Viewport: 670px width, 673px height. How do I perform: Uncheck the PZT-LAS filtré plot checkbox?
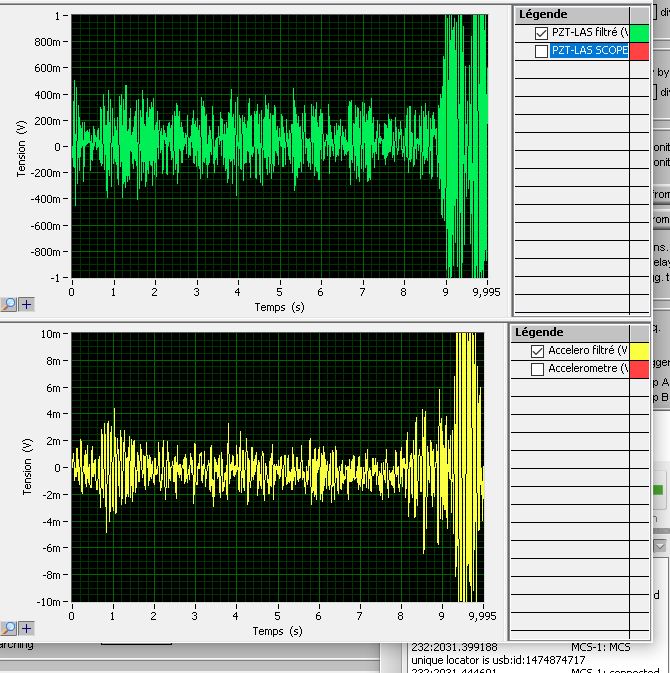541,33
